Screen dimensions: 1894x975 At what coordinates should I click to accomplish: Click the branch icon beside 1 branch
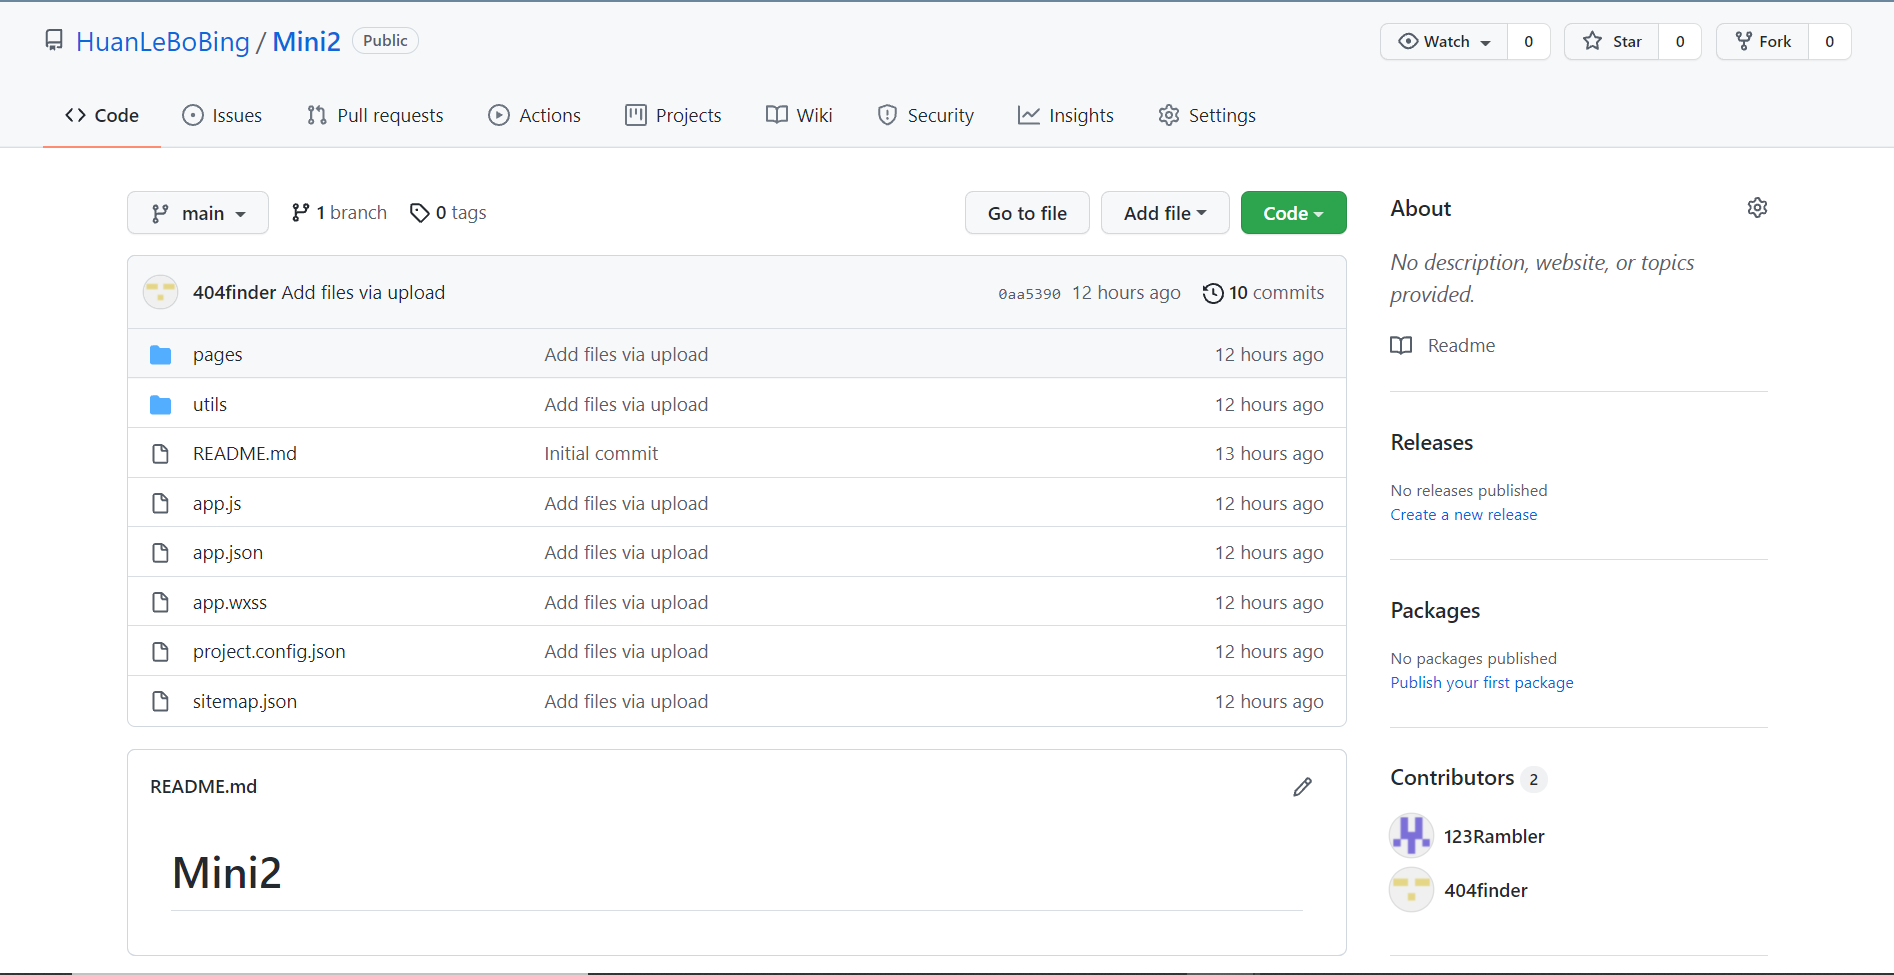pos(300,213)
